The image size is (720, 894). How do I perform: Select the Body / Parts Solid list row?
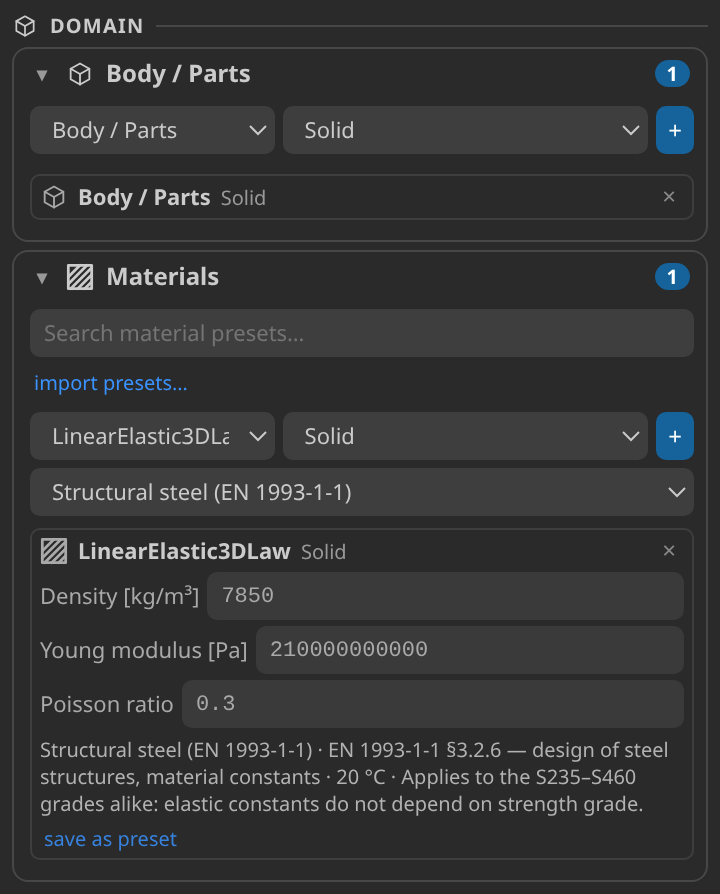click(x=361, y=197)
